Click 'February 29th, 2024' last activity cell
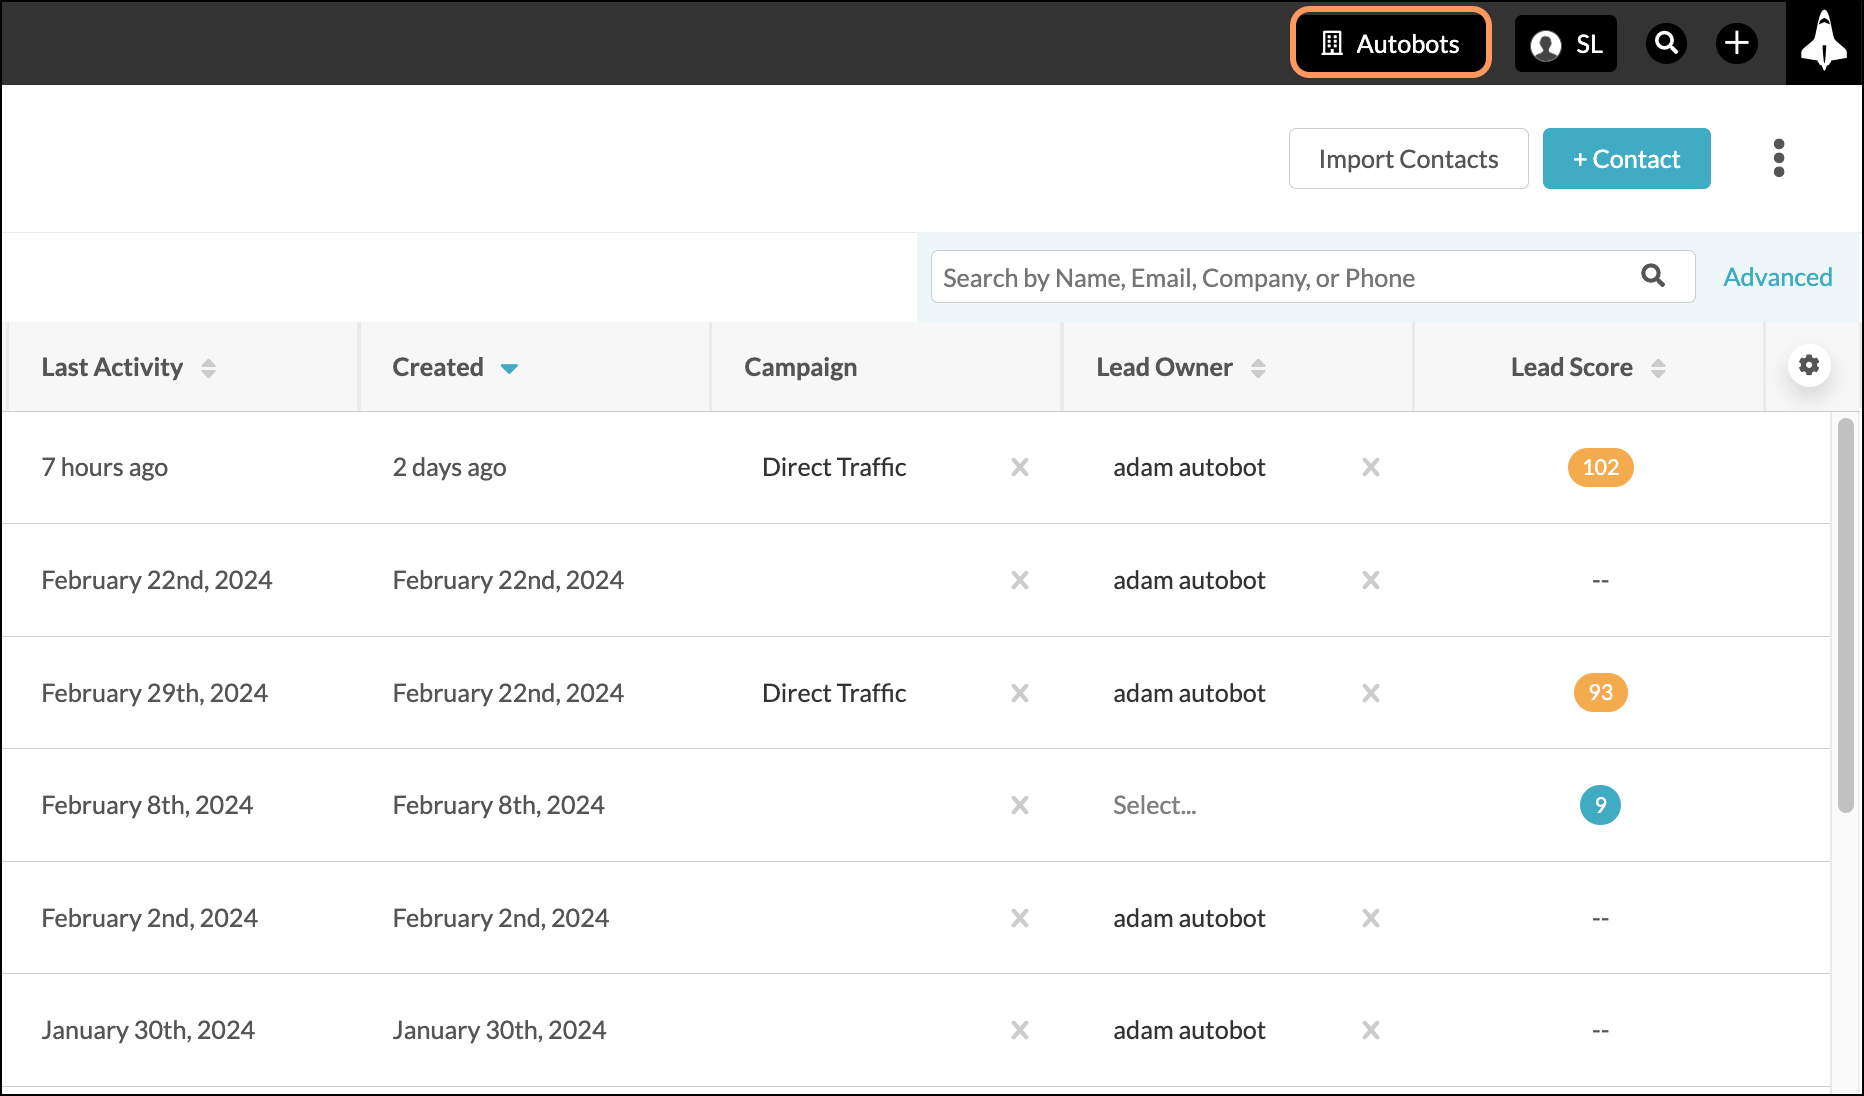1864x1096 pixels. 154,693
